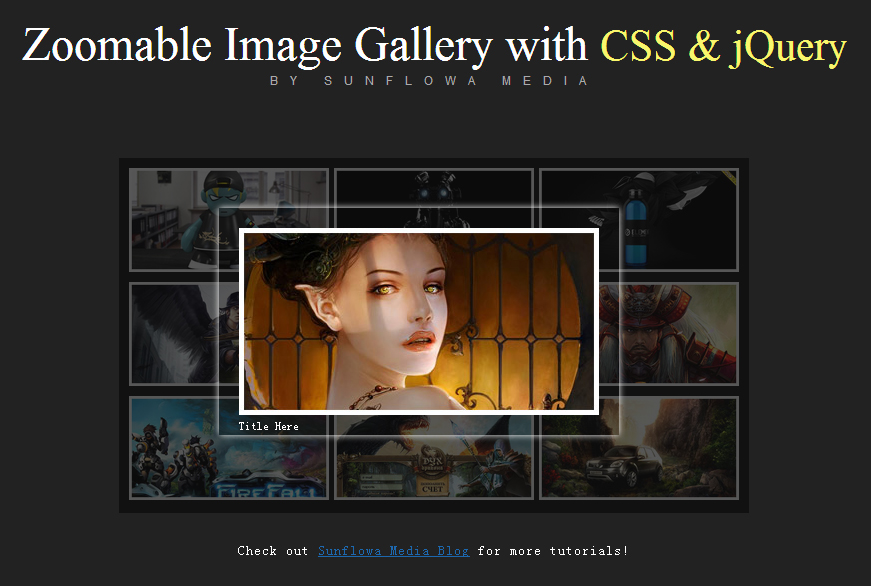This screenshot has height=586, width=871.
Task: Click the zoomed elf woman portrait image
Action: [419, 321]
